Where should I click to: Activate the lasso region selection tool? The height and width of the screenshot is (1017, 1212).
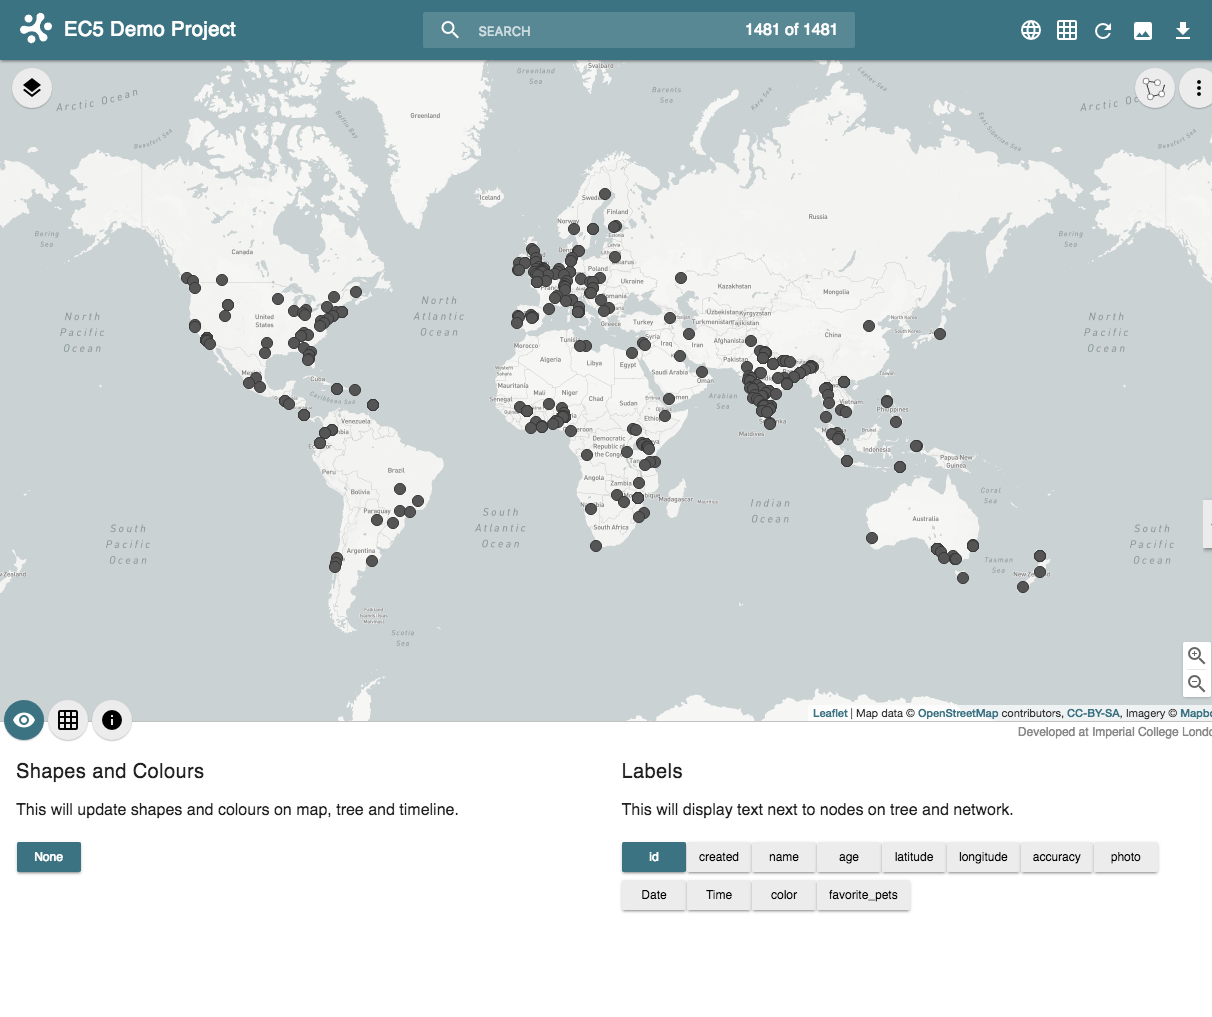[1155, 88]
